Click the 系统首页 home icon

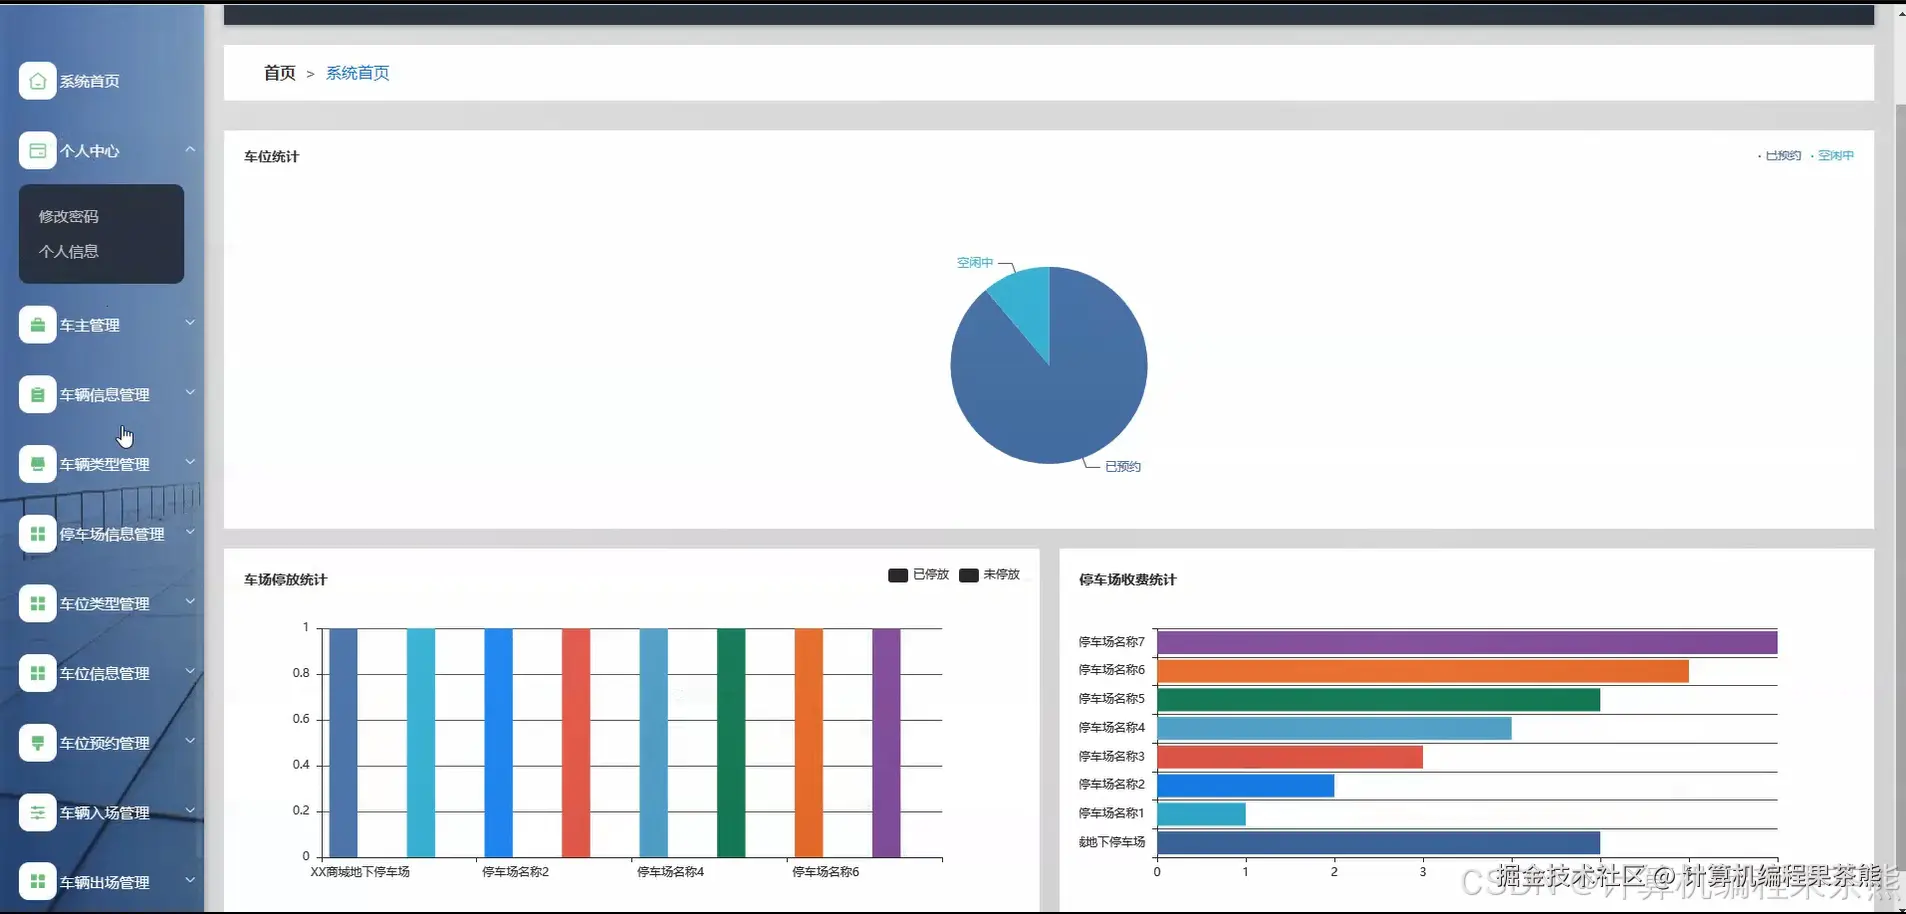tap(37, 81)
